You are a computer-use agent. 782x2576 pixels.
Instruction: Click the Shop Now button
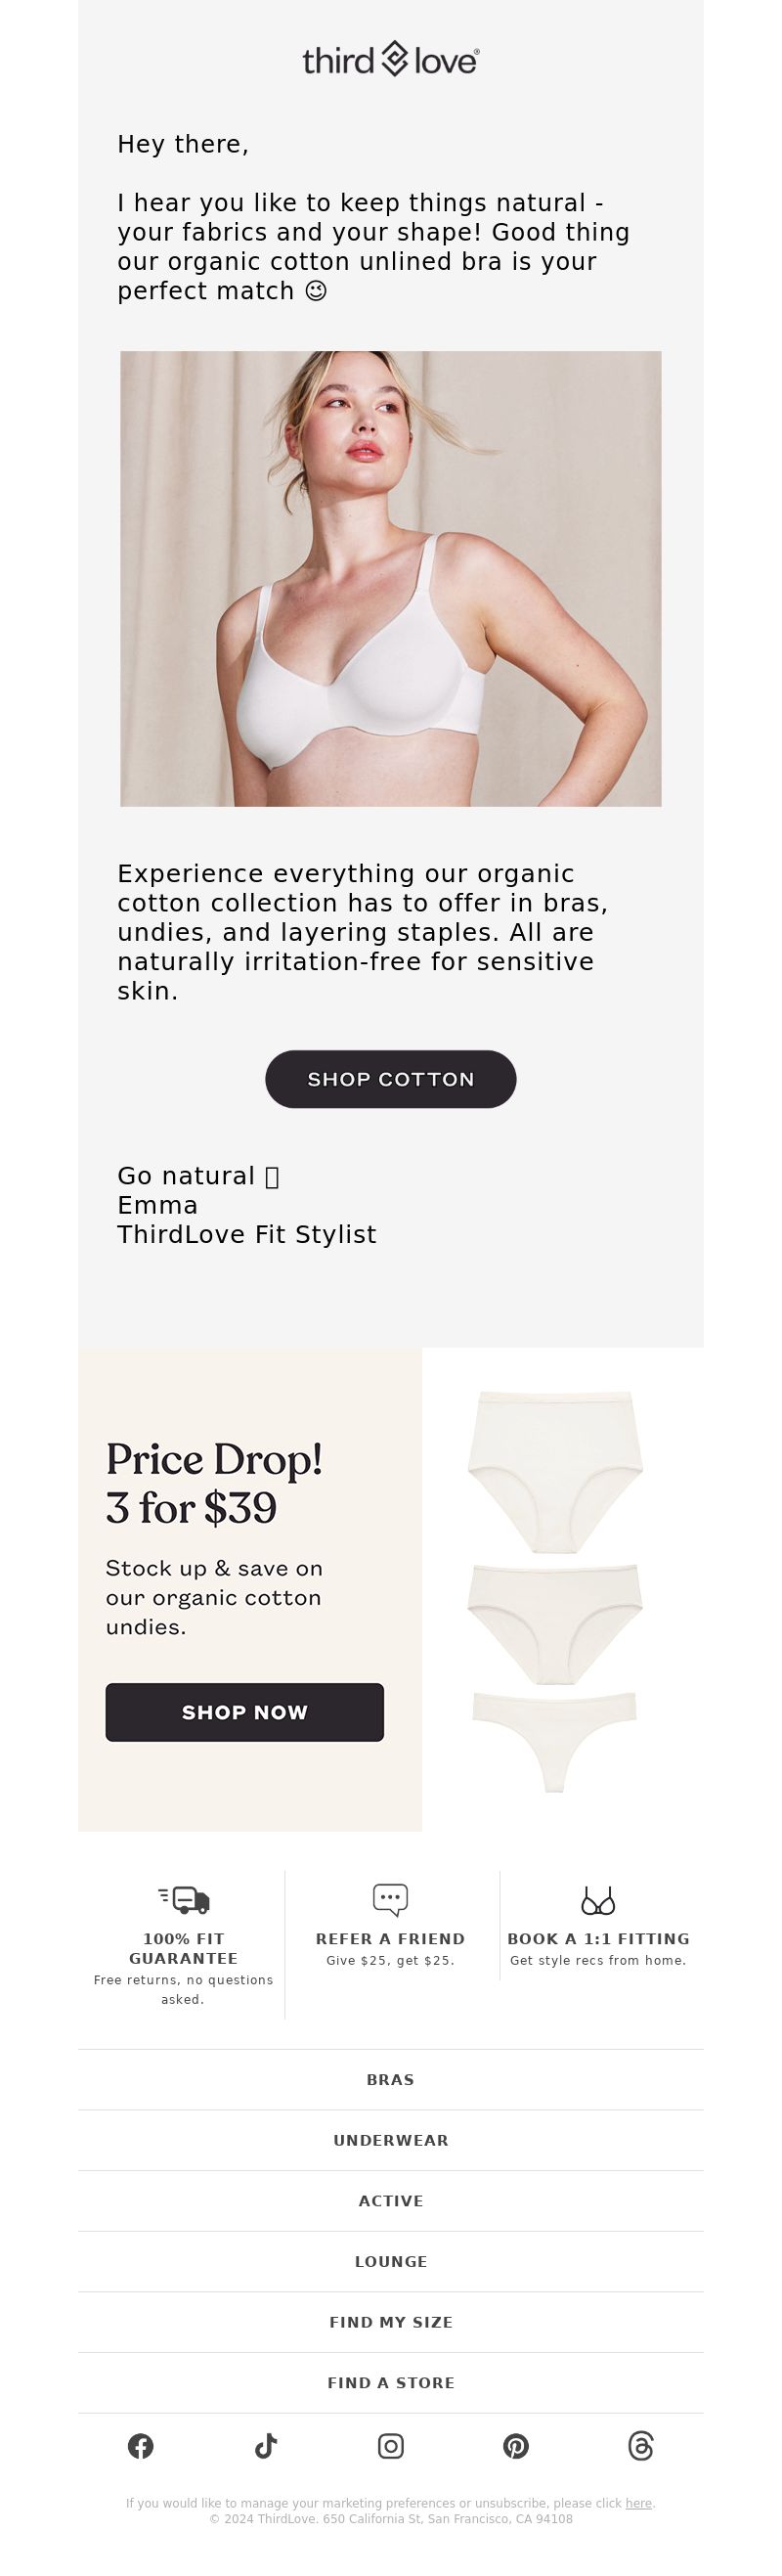pos(245,1712)
